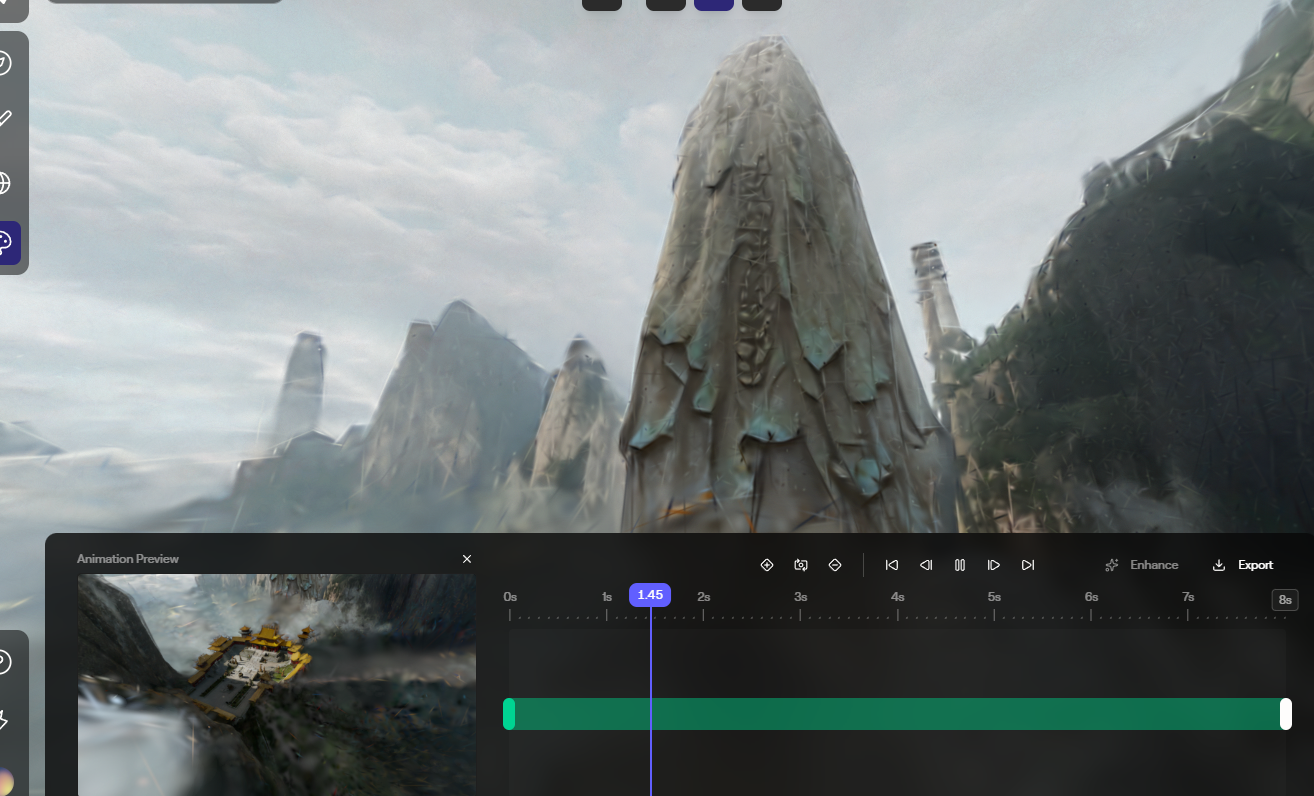Skip to the end of the animation

tap(1027, 565)
